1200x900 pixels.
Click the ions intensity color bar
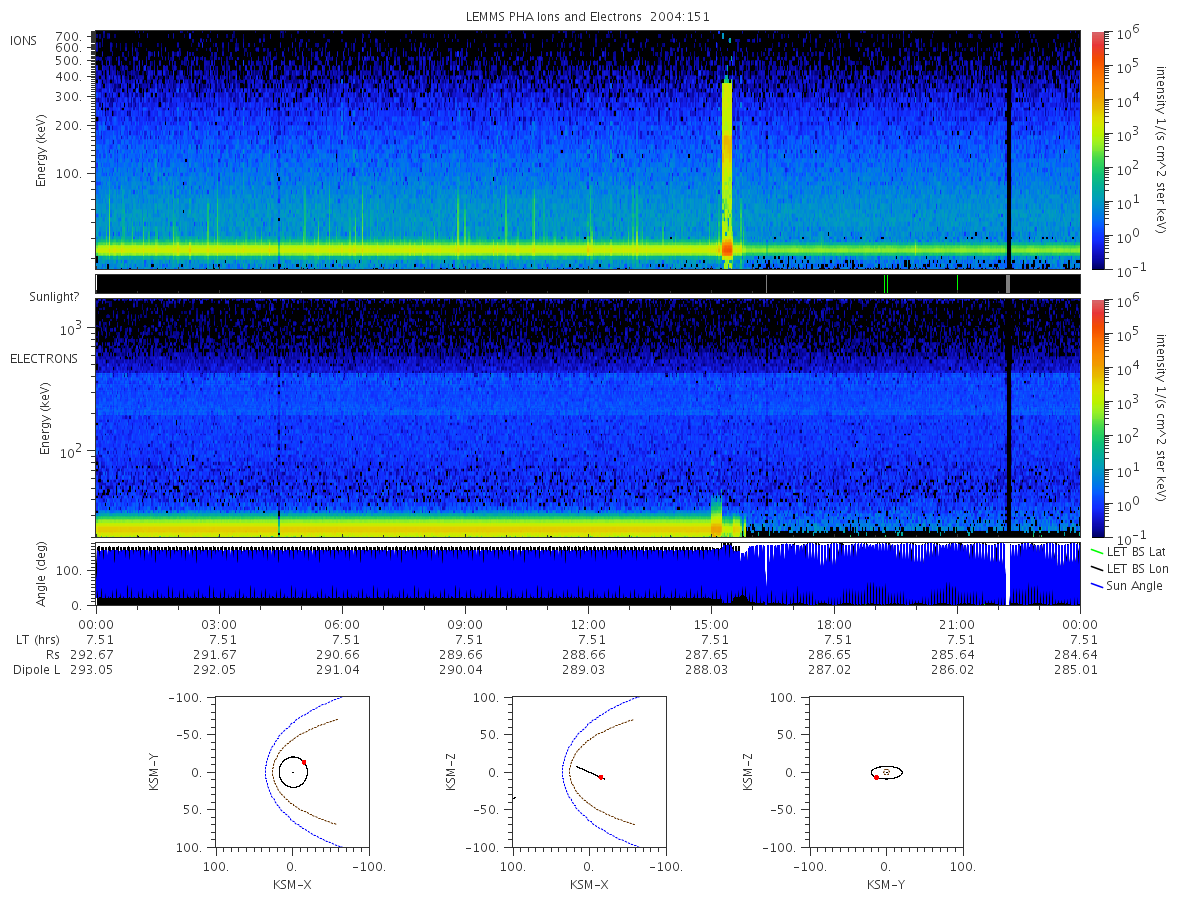(1098, 150)
